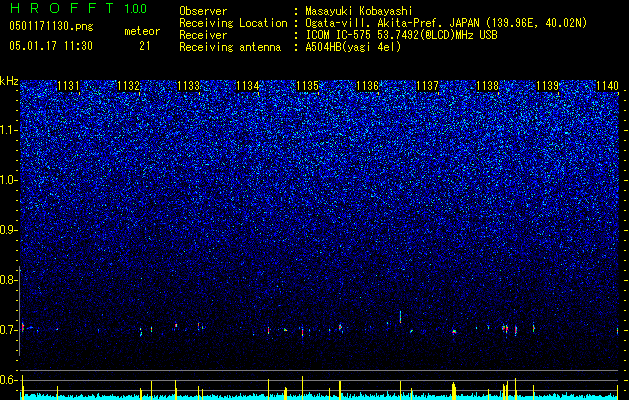Click the Receiving Location field label
The image size is (629, 400).
click(233, 23)
